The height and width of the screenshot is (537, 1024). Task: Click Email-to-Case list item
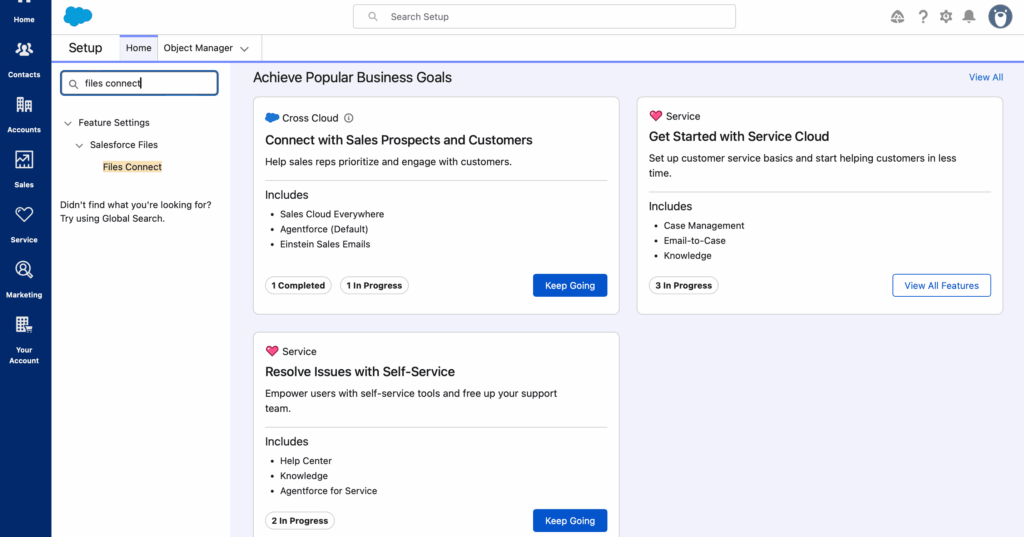click(x=694, y=240)
